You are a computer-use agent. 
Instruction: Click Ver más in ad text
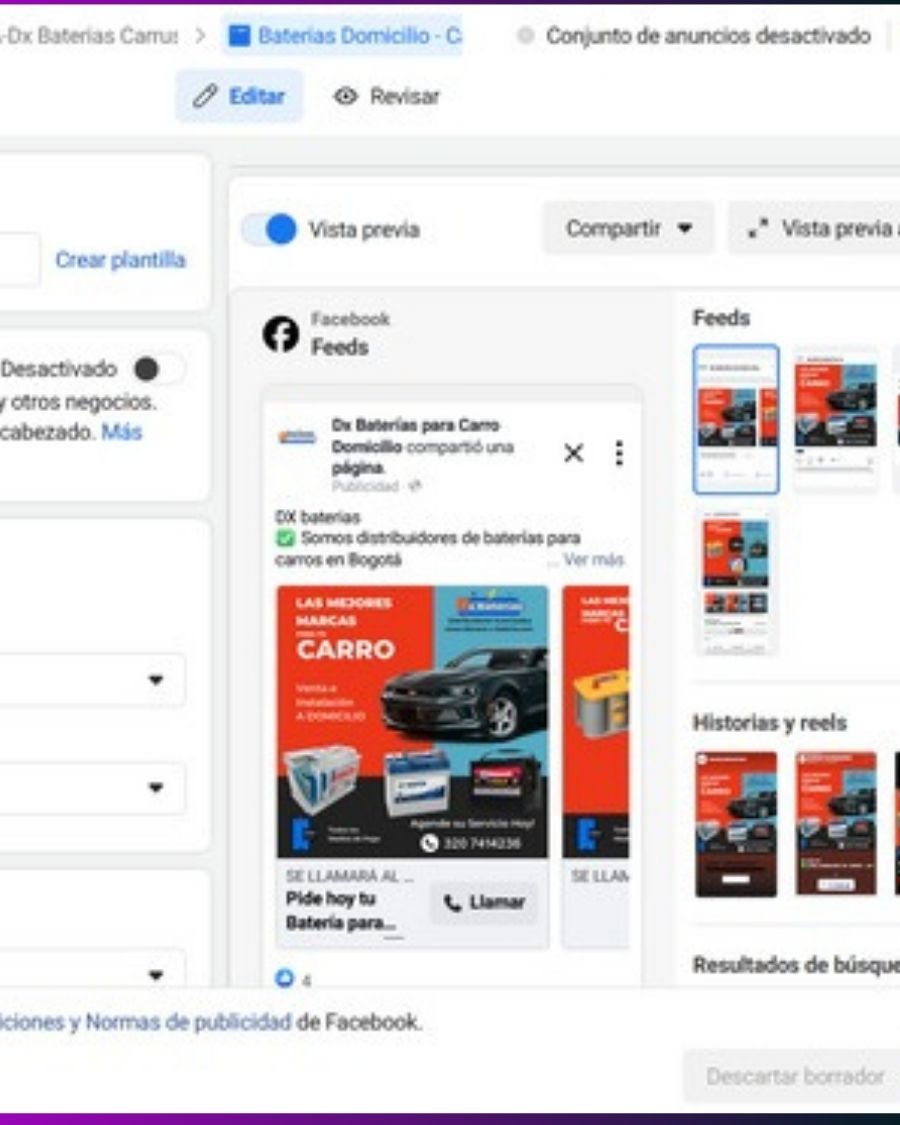pos(594,560)
